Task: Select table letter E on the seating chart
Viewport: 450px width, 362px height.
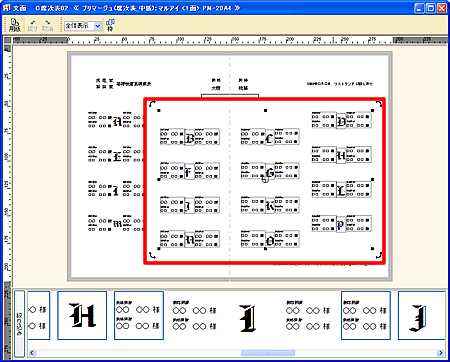Action: [117, 156]
